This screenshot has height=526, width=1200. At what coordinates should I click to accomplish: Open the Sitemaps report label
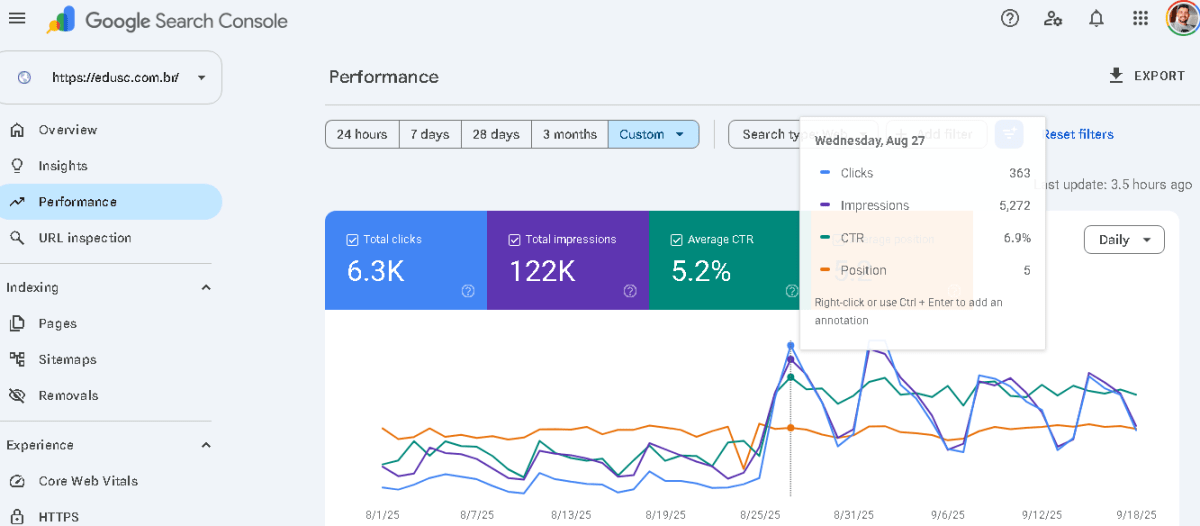pyautogui.click(x=68, y=359)
